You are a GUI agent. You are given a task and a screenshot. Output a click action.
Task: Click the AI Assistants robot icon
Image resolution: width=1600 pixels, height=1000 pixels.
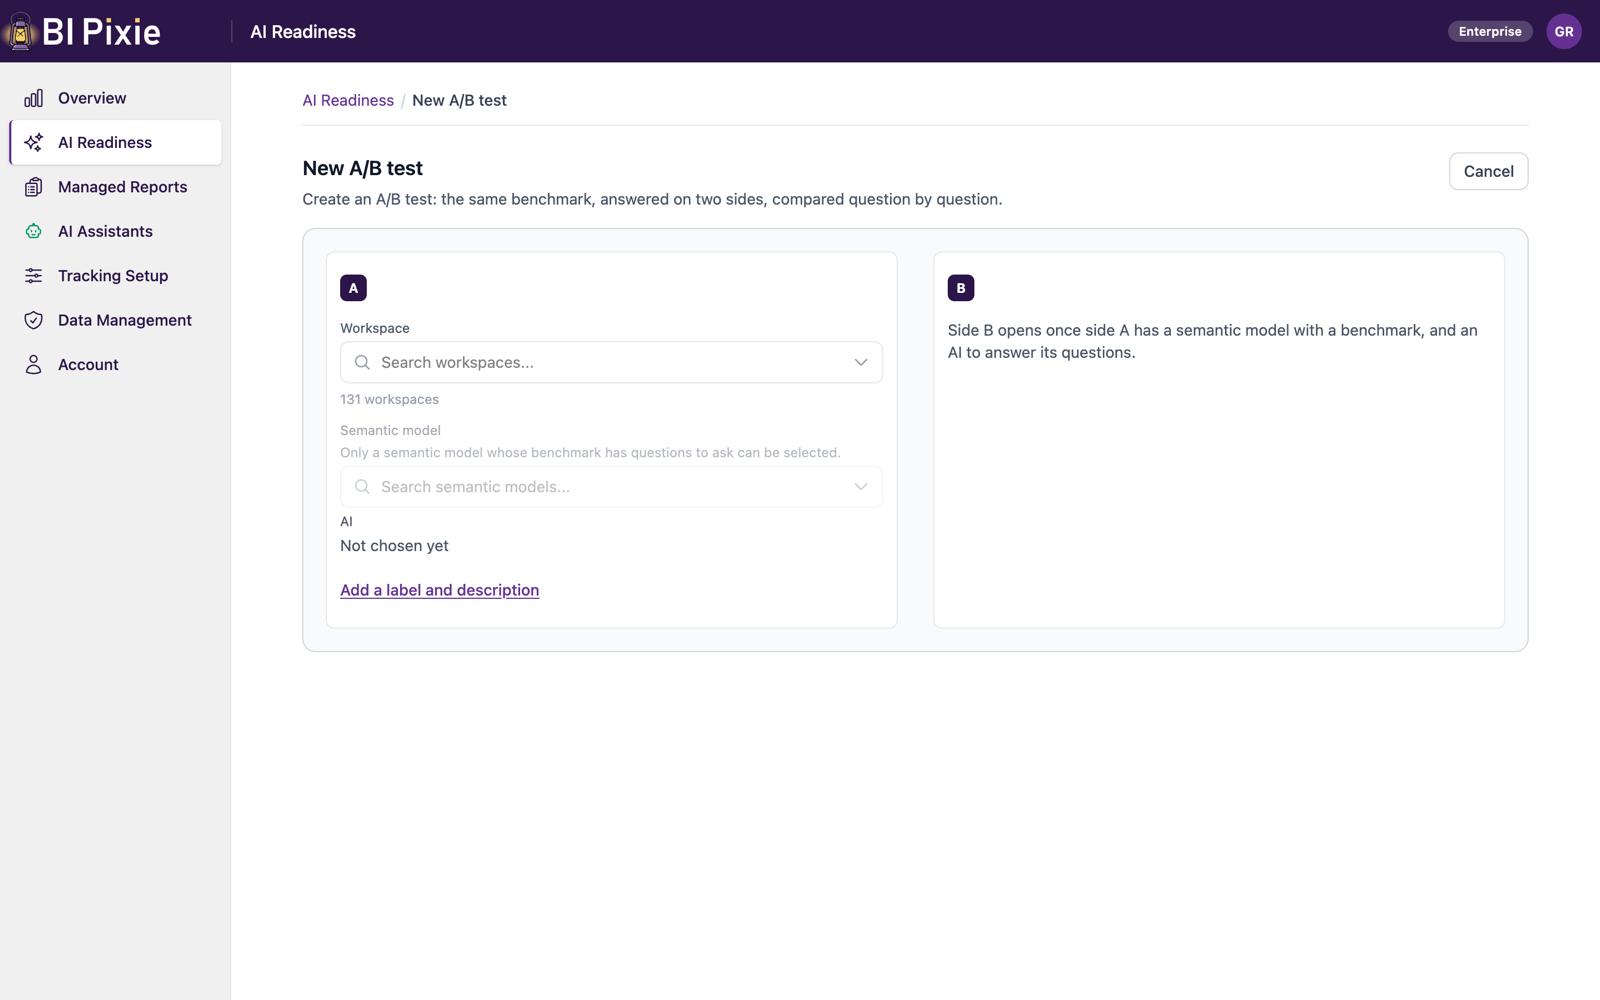[34, 231]
